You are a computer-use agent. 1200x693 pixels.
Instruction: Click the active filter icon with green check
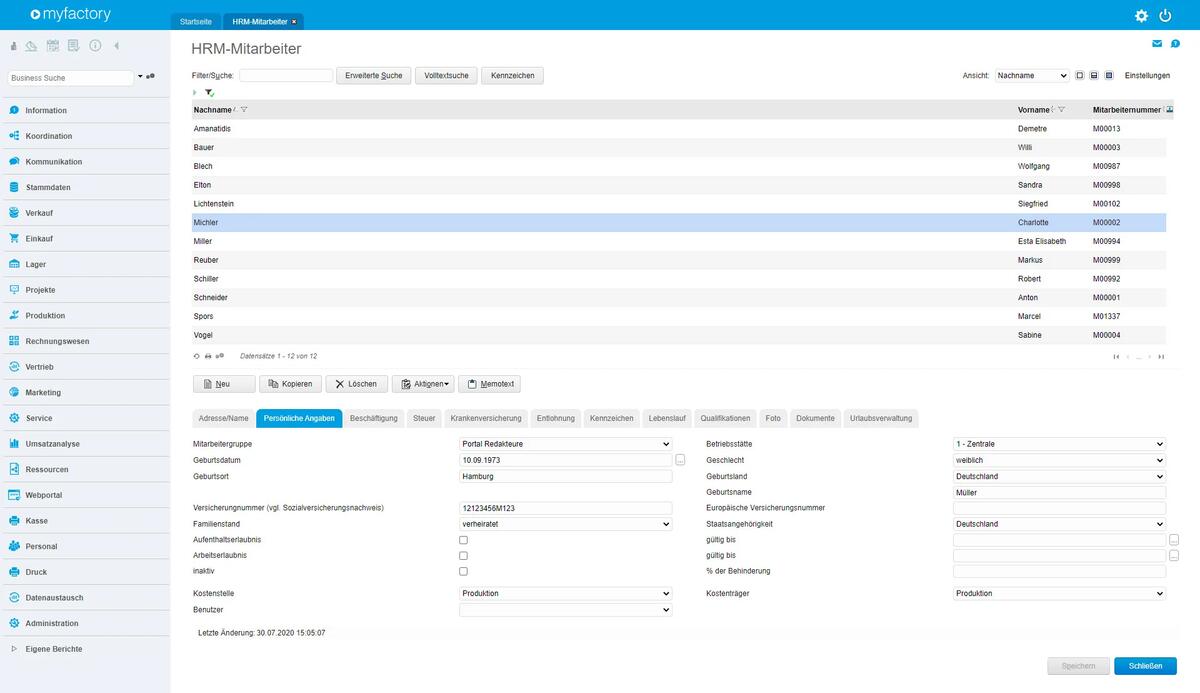click(210, 92)
